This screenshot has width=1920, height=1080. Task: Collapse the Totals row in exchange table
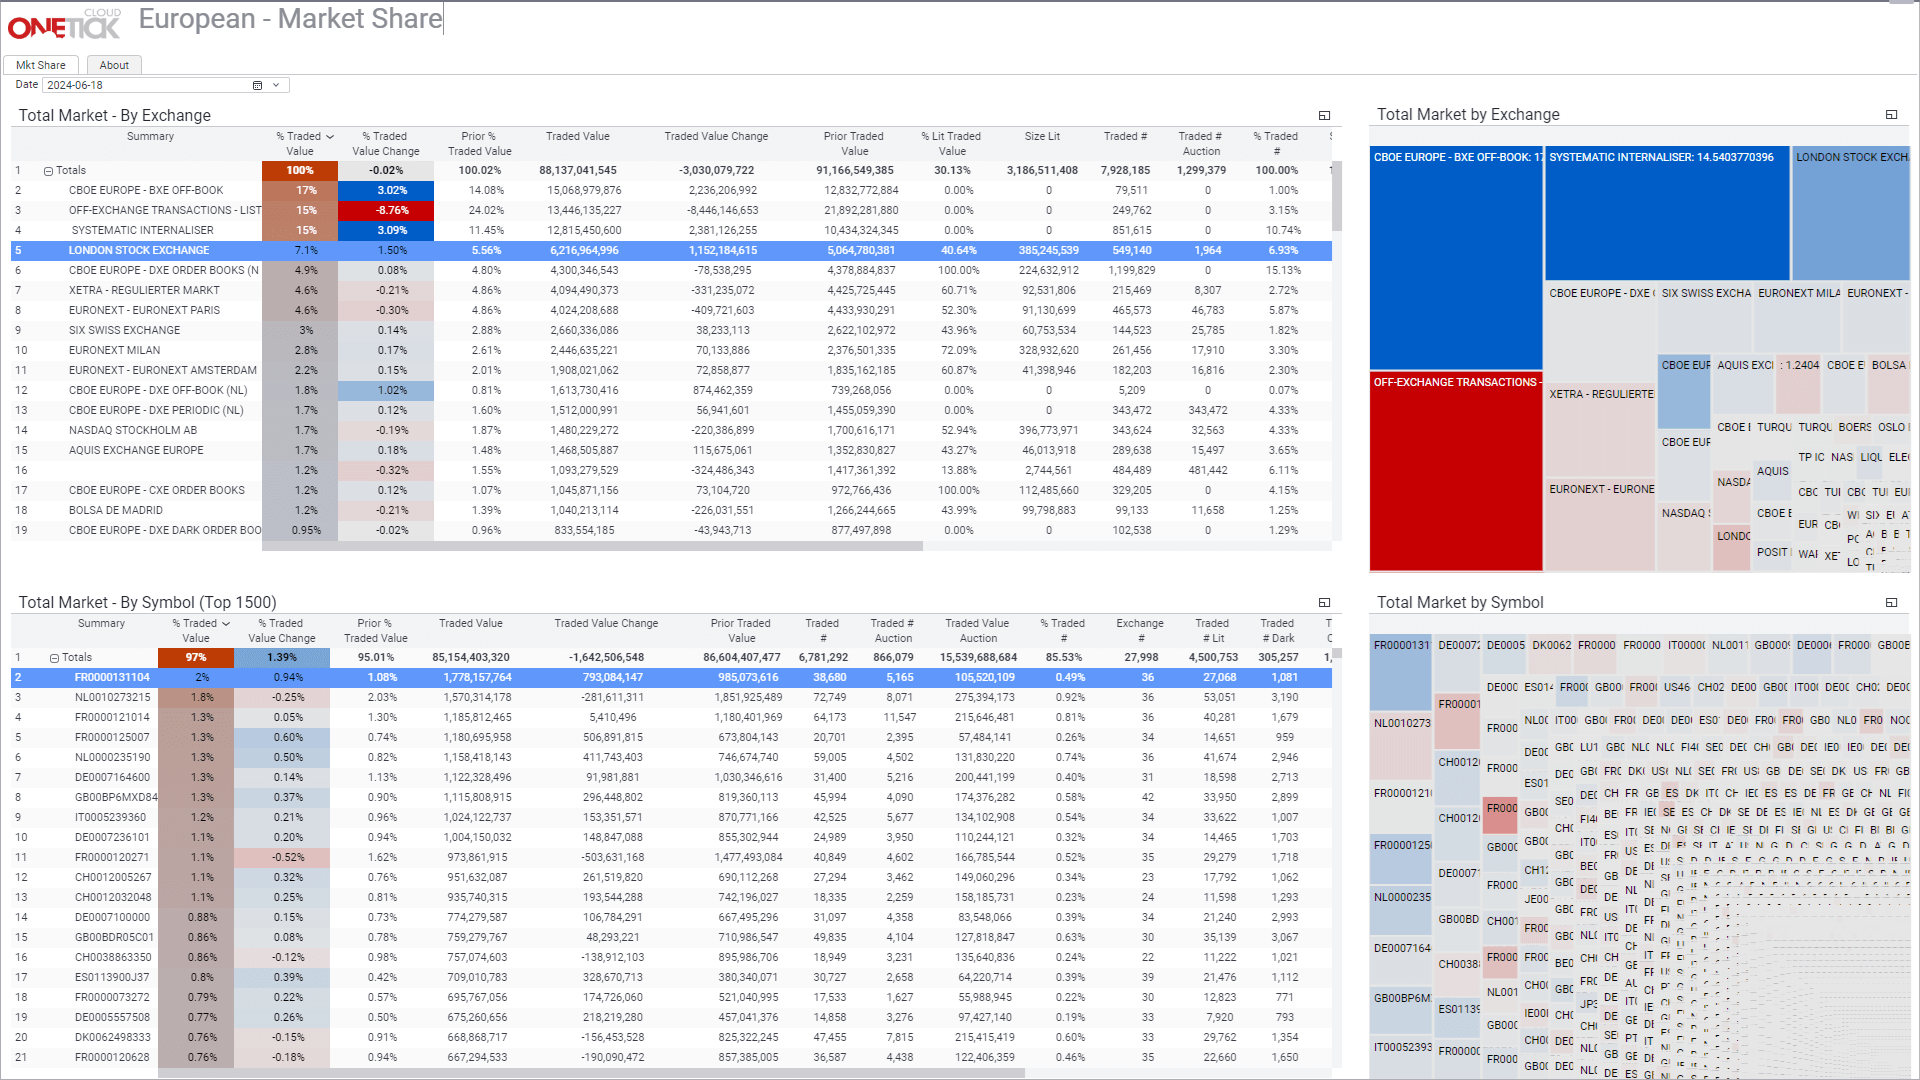pyautogui.click(x=48, y=171)
